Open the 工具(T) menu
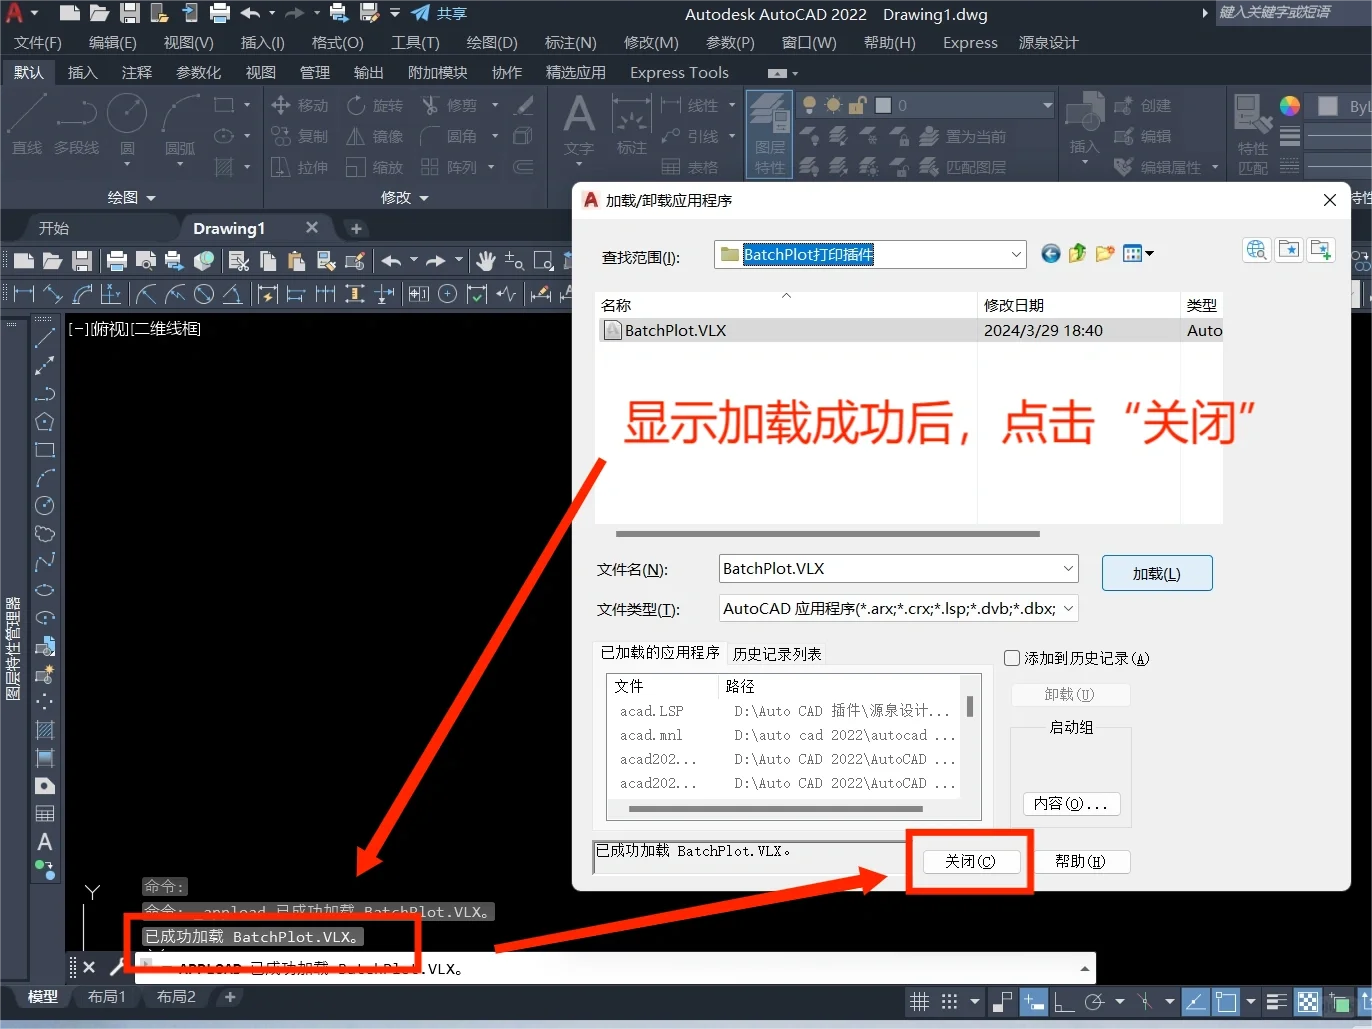The width and height of the screenshot is (1372, 1029). point(415,42)
